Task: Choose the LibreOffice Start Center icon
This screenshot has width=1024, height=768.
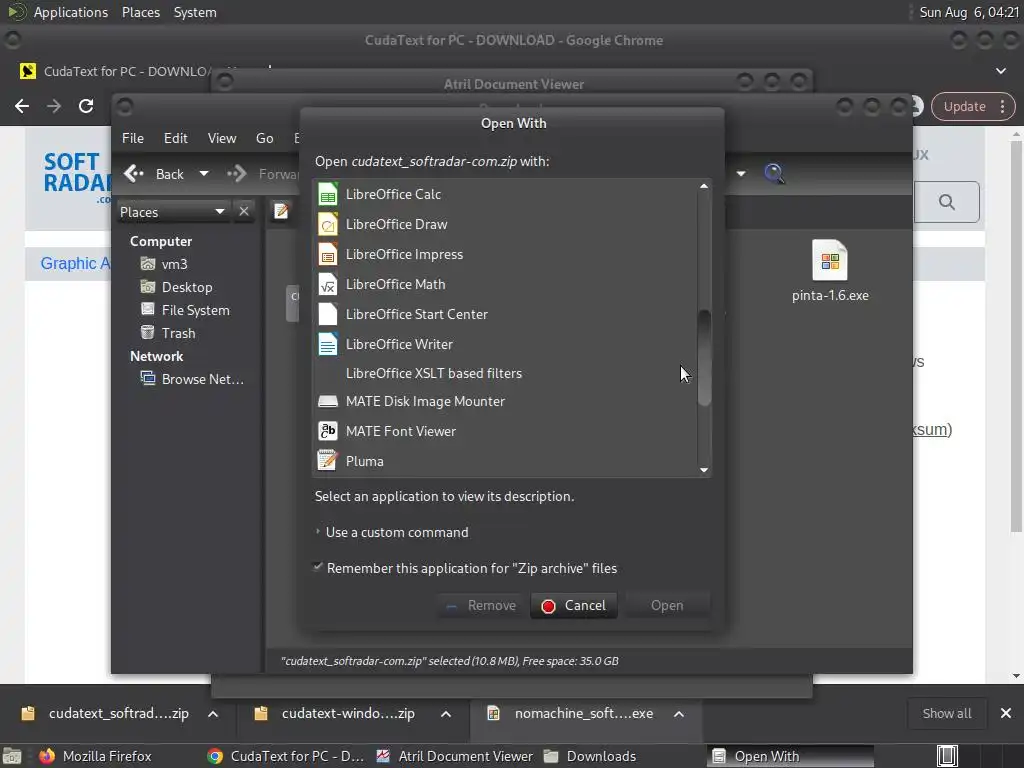Action: [x=328, y=314]
